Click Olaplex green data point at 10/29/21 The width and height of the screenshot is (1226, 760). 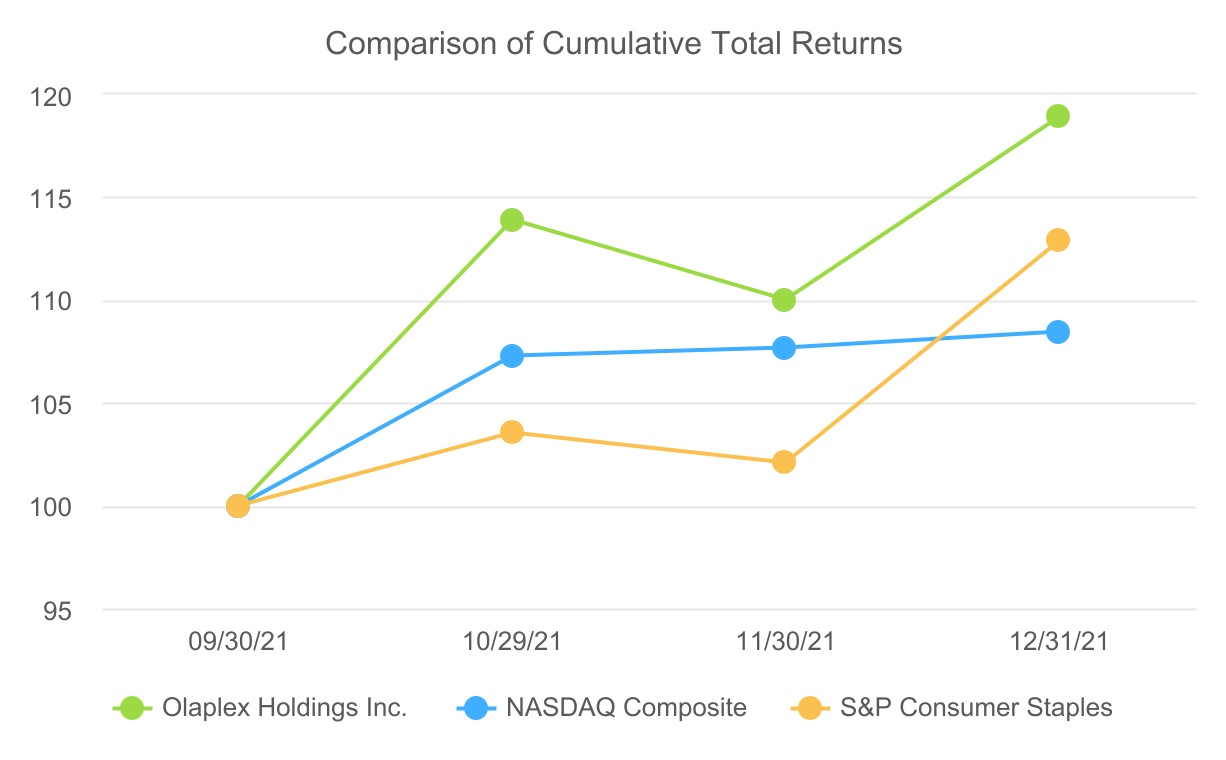512,220
